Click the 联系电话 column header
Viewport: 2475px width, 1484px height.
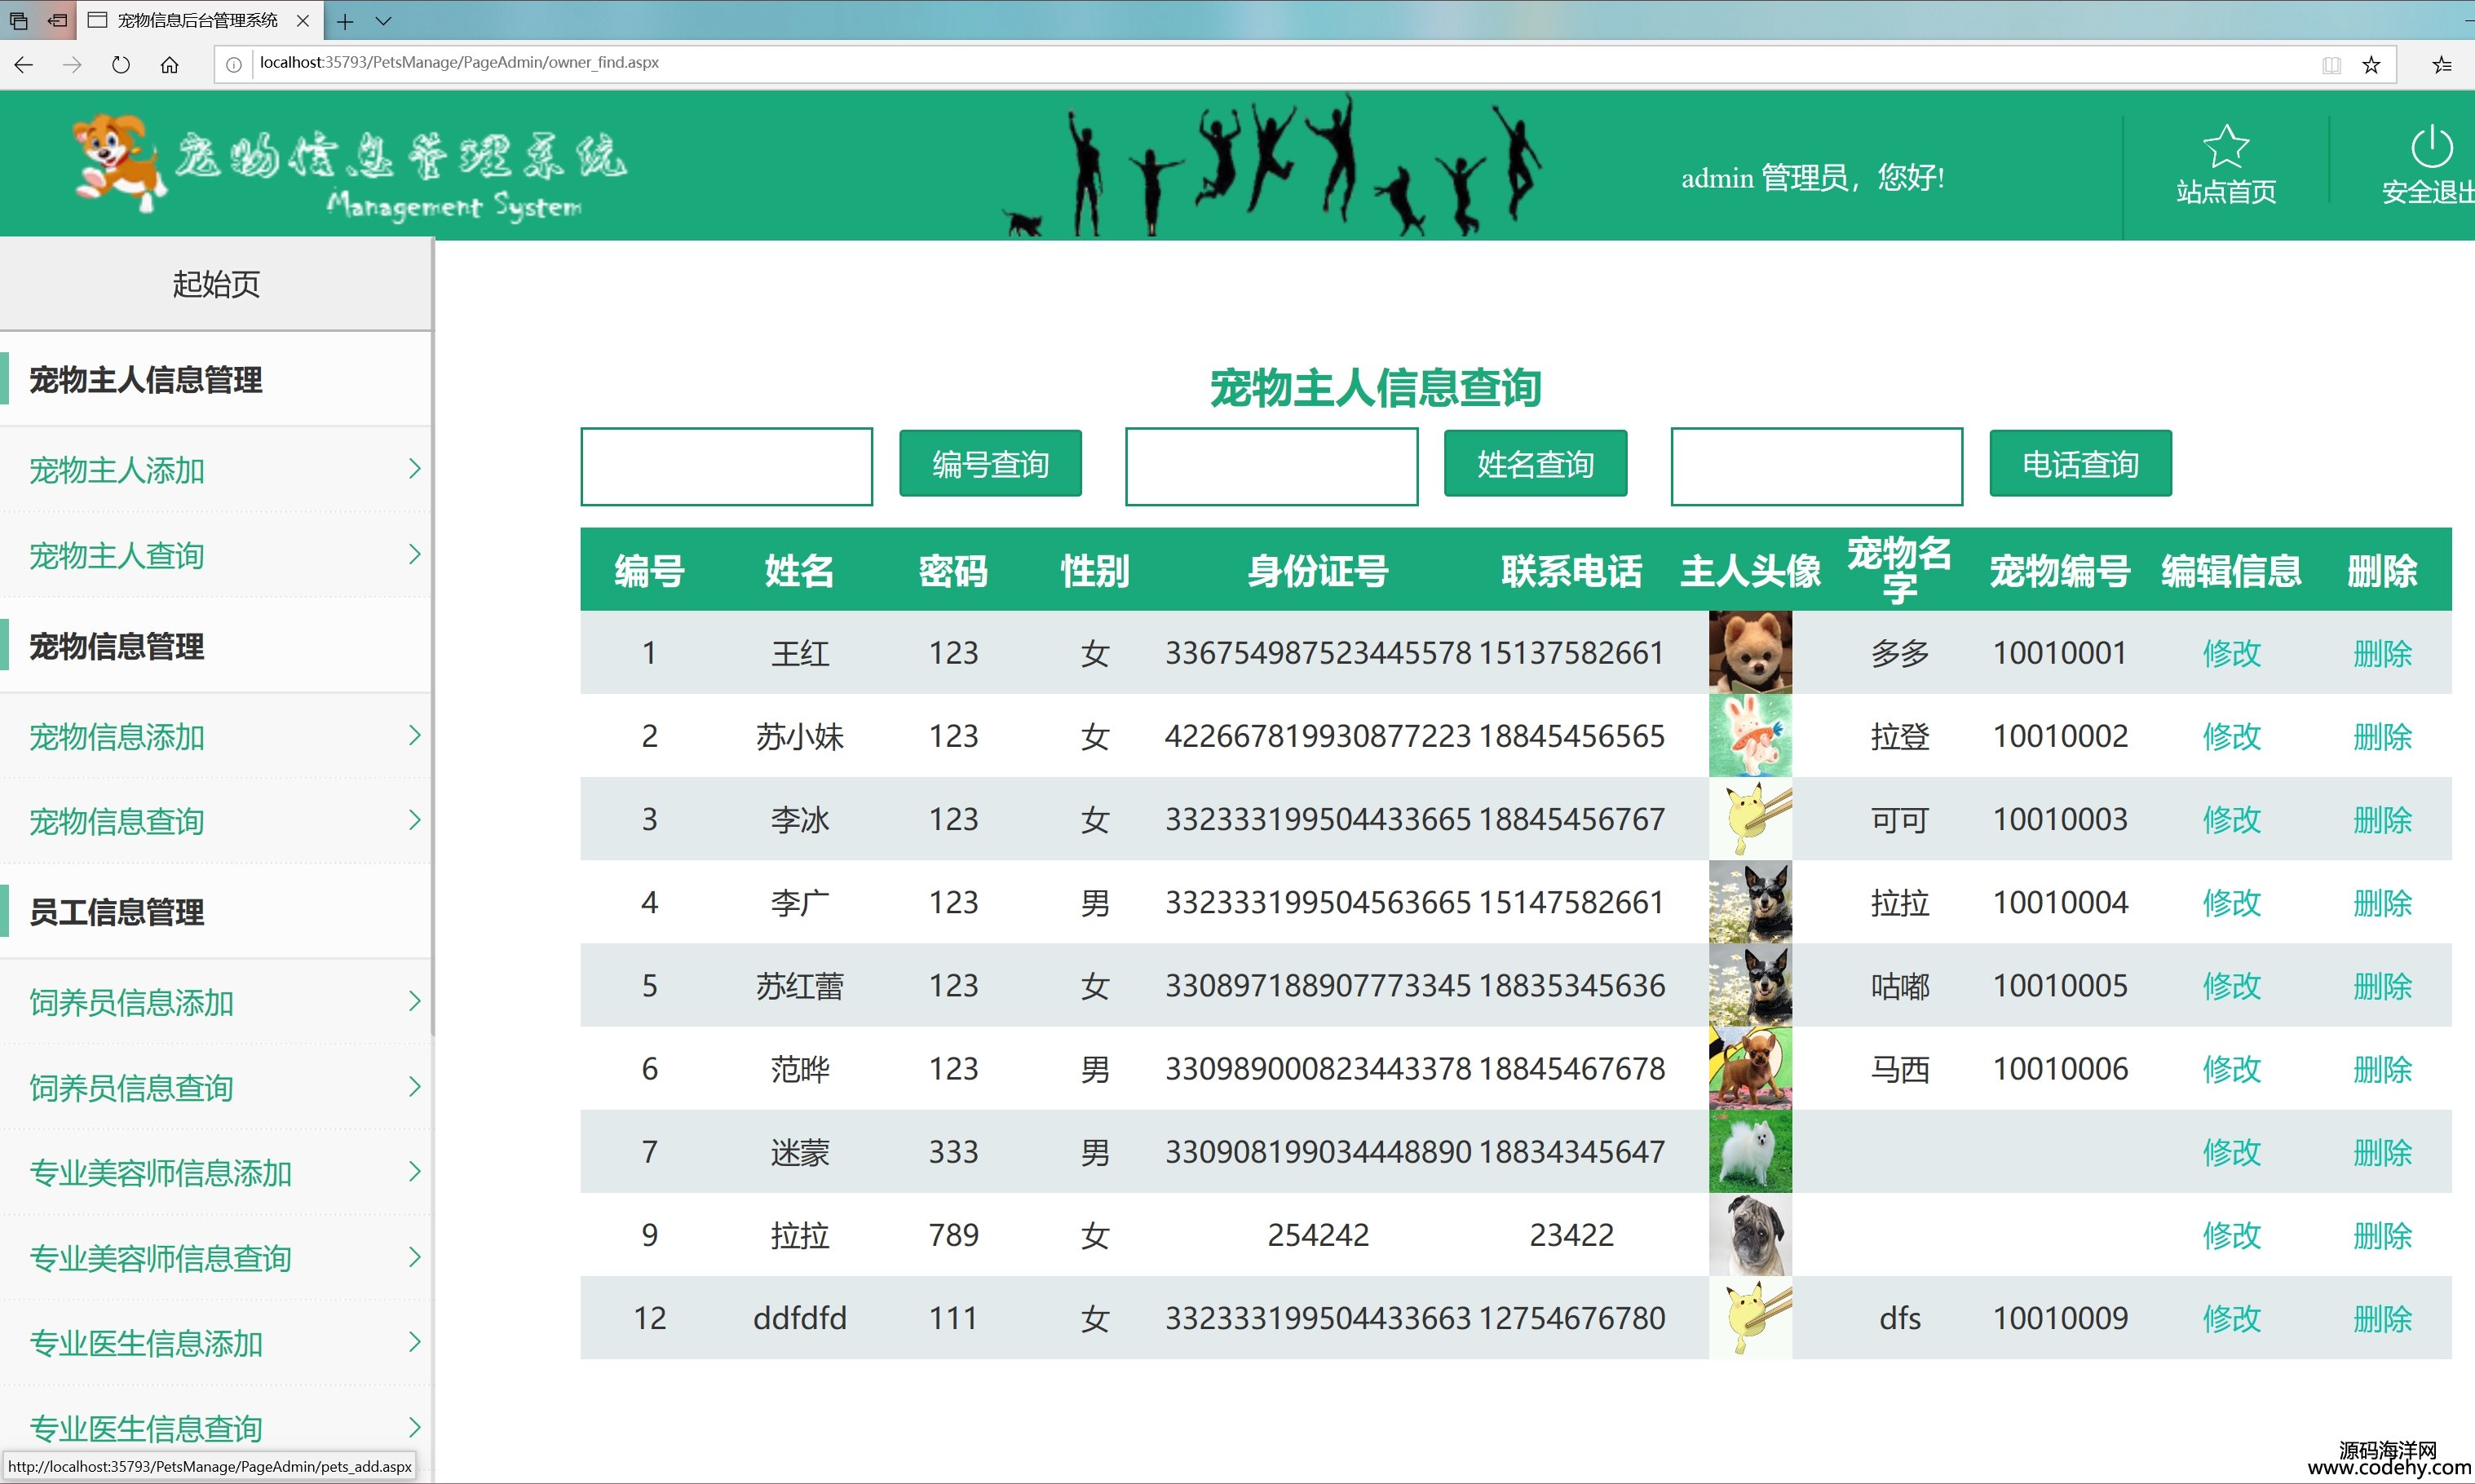[x=1572, y=571]
